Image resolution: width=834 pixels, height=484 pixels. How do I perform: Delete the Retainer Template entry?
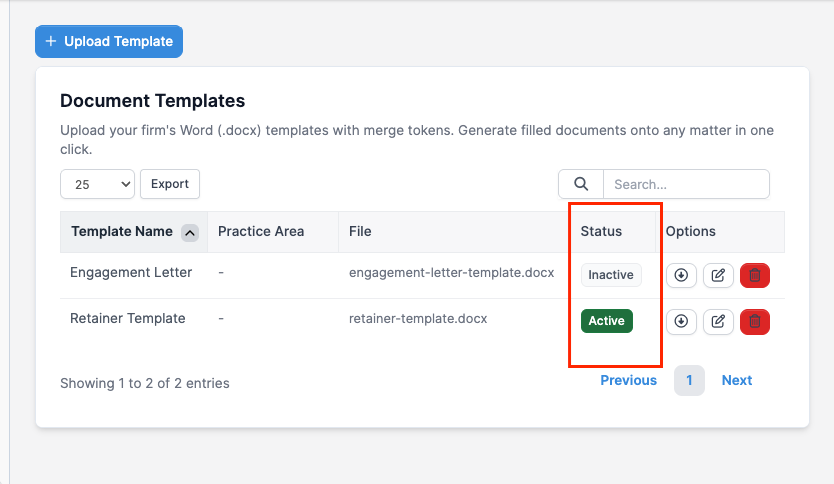755,321
